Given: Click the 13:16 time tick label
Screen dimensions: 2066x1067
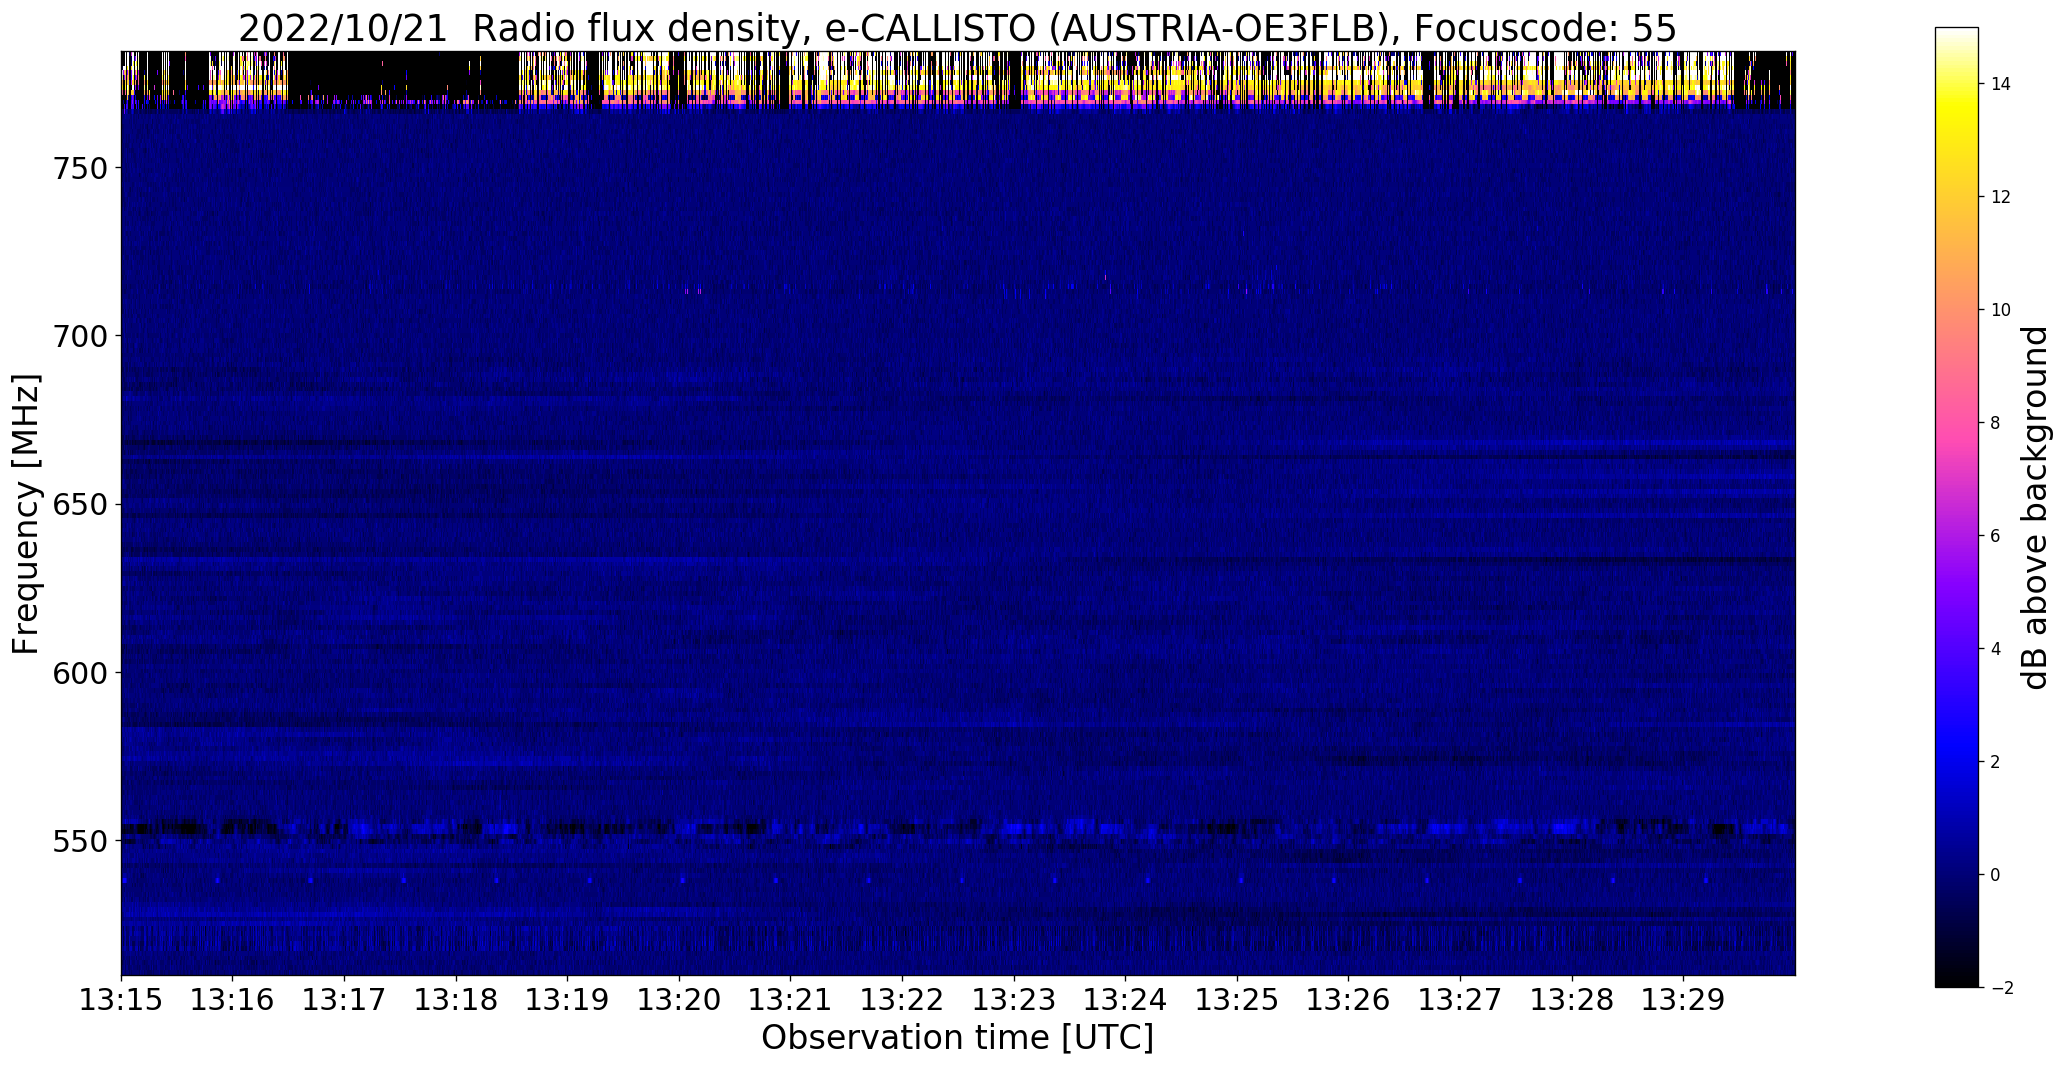Looking at the screenshot, I should 233,1000.
